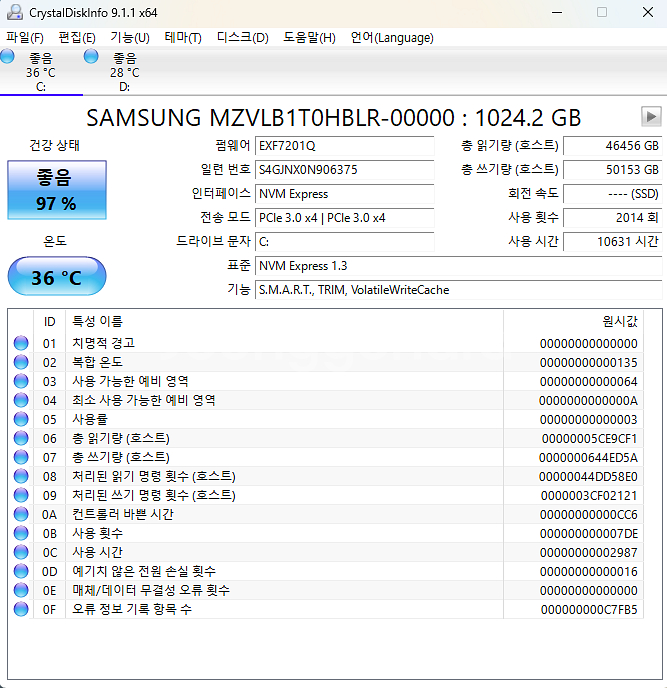This screenshot has height=688, width=667.
Task: Click status icon of 복합 온도 row
Action: point(21,362)
